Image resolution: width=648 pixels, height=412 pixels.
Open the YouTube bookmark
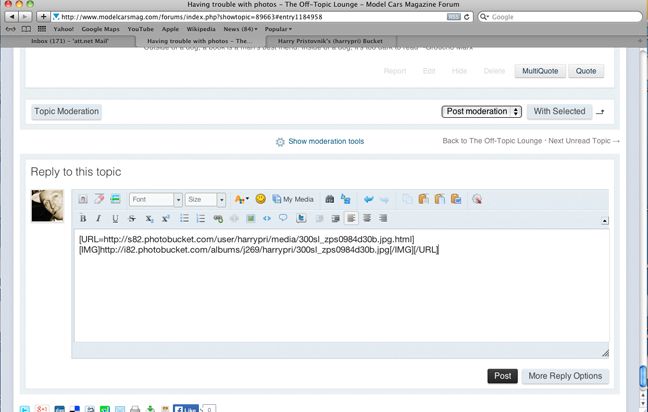[x=141, y=29]
